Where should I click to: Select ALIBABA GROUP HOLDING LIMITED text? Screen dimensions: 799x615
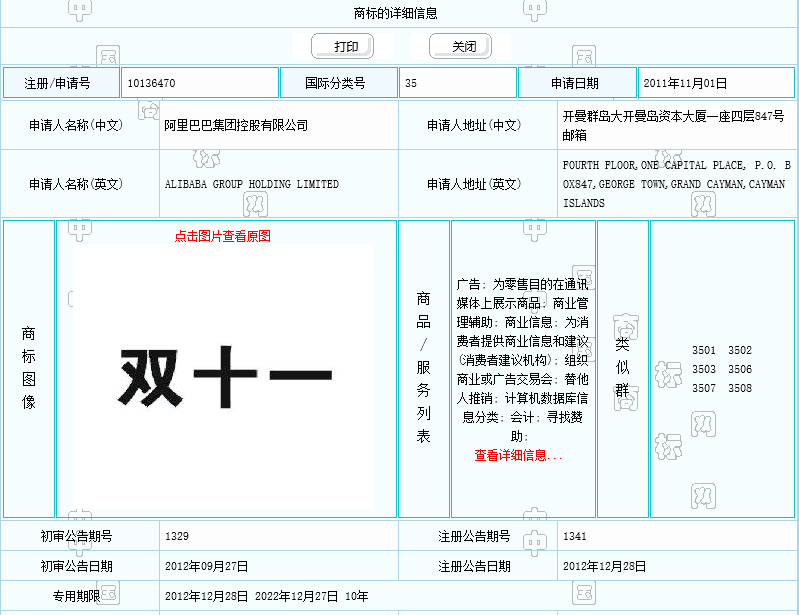(x=252, y=184)
